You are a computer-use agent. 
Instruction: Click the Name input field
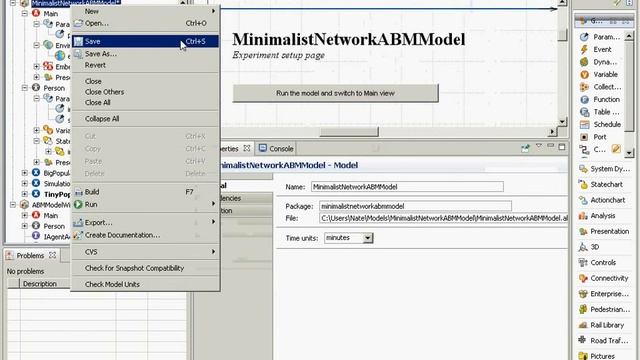[407, 187]
